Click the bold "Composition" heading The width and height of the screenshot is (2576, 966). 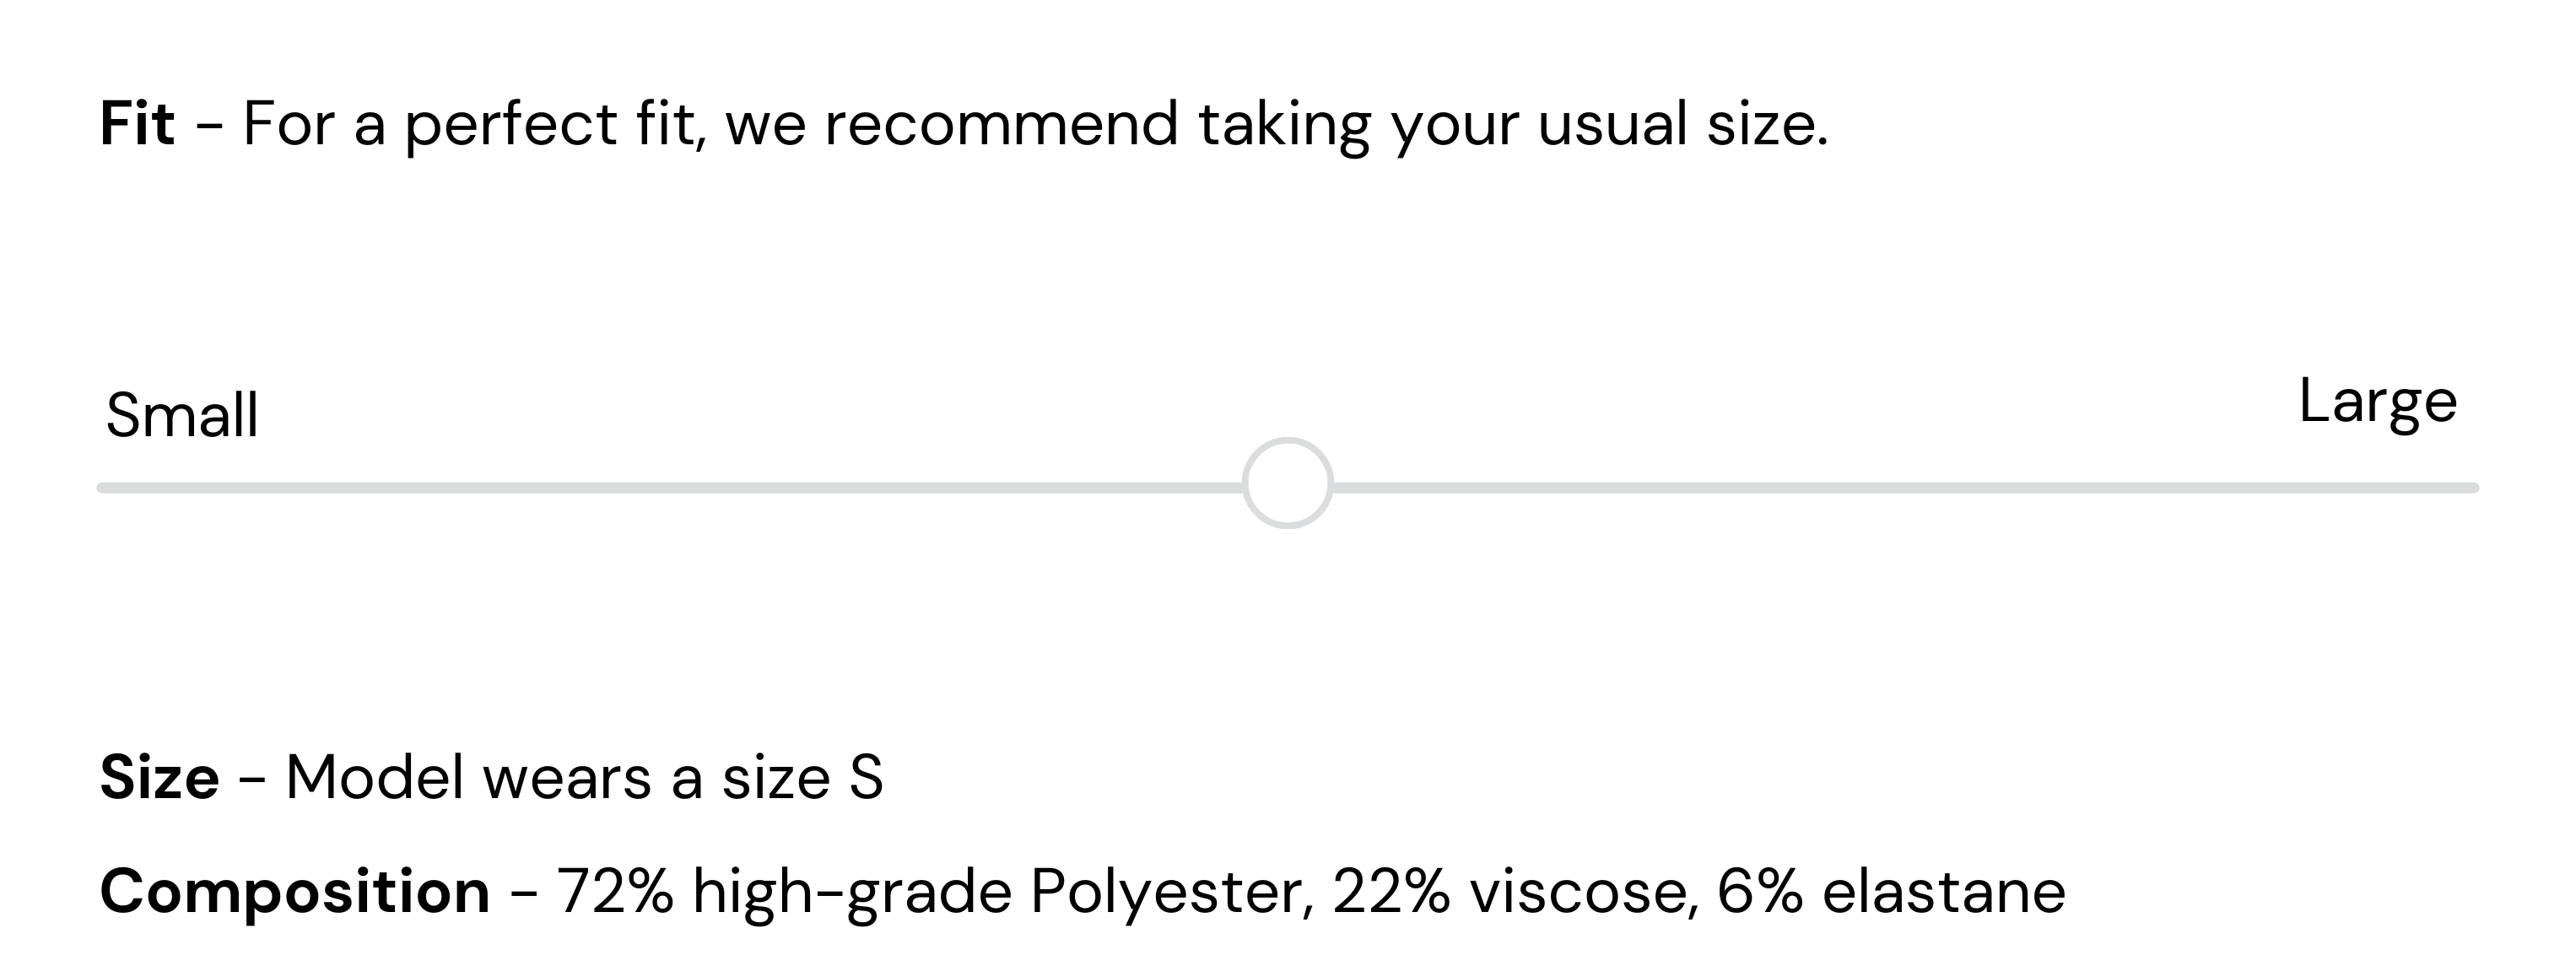click(x=295, y=891)
